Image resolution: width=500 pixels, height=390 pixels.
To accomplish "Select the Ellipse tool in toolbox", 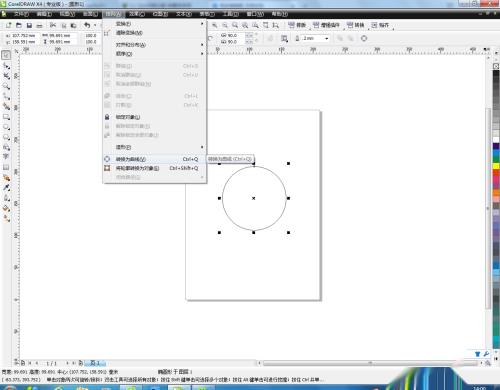I will coord(6,127).
